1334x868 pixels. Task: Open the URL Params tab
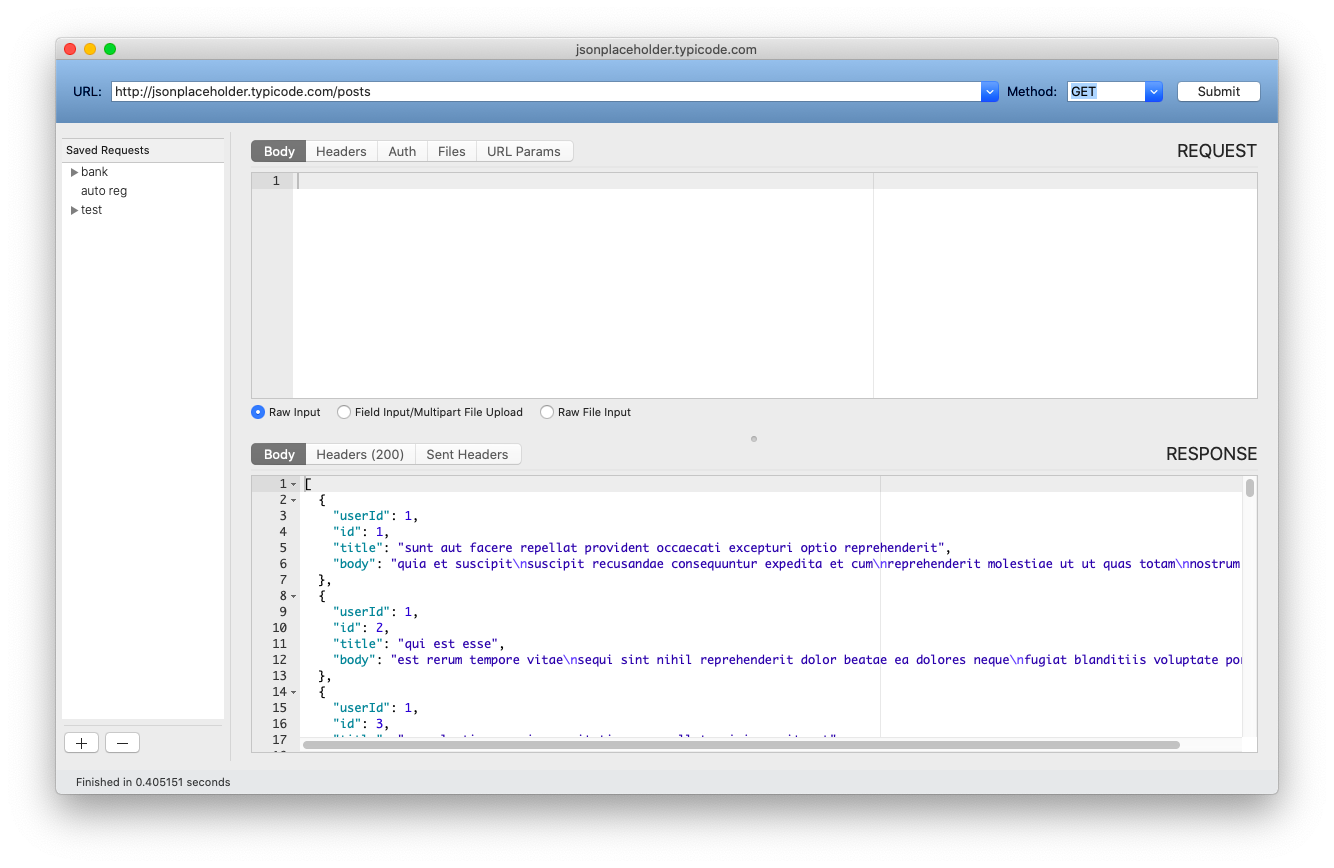[x=524, y=151]
